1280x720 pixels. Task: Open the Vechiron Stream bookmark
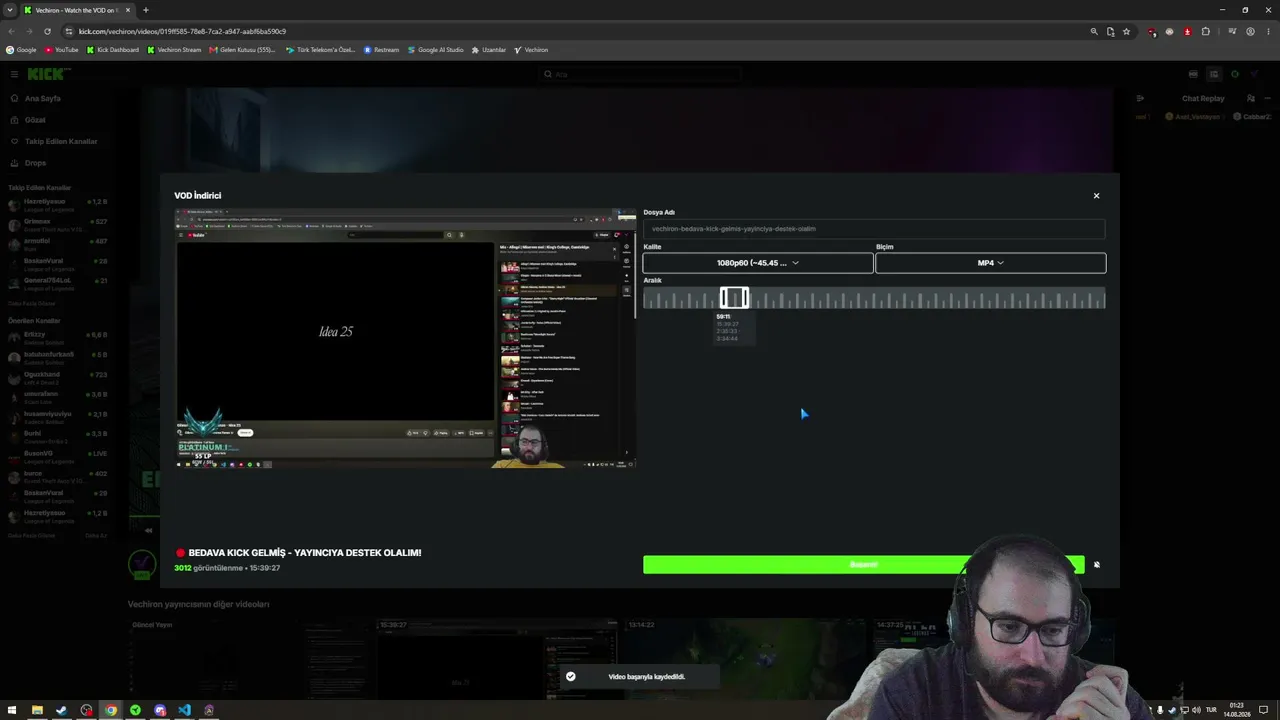[174, 50]
